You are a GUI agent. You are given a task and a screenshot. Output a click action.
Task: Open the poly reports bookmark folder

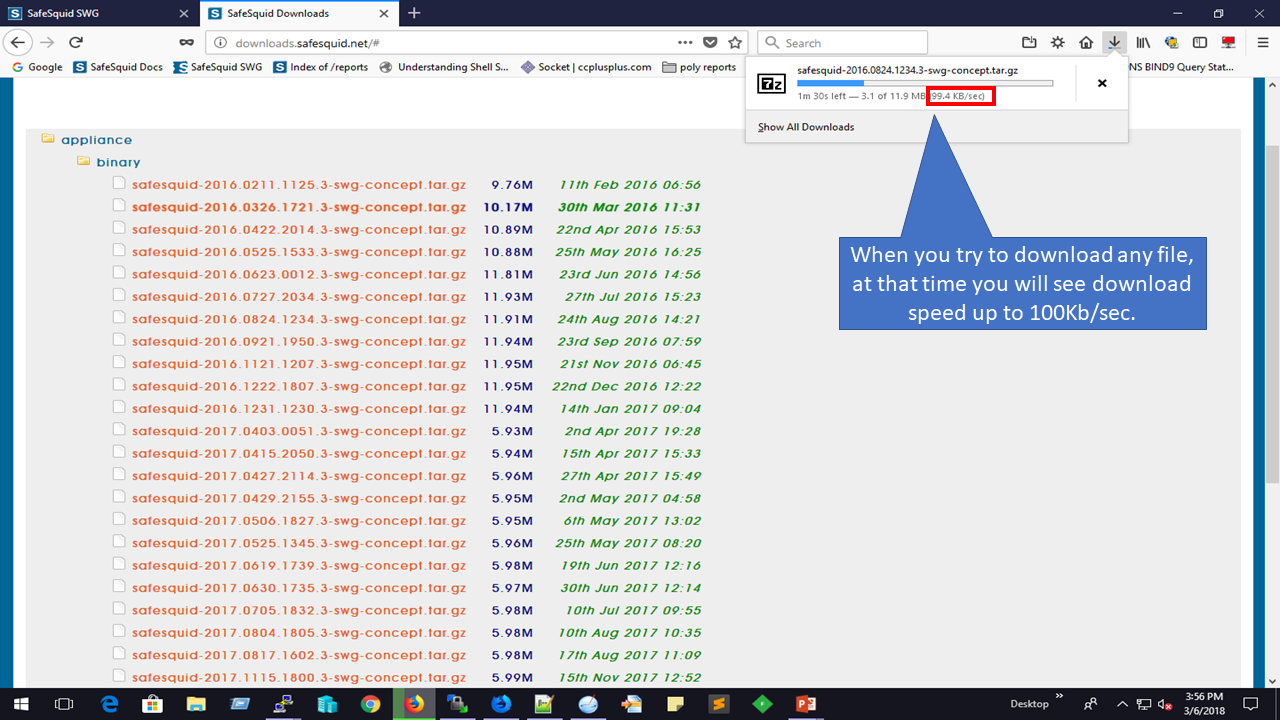click(x=699, y=67)
